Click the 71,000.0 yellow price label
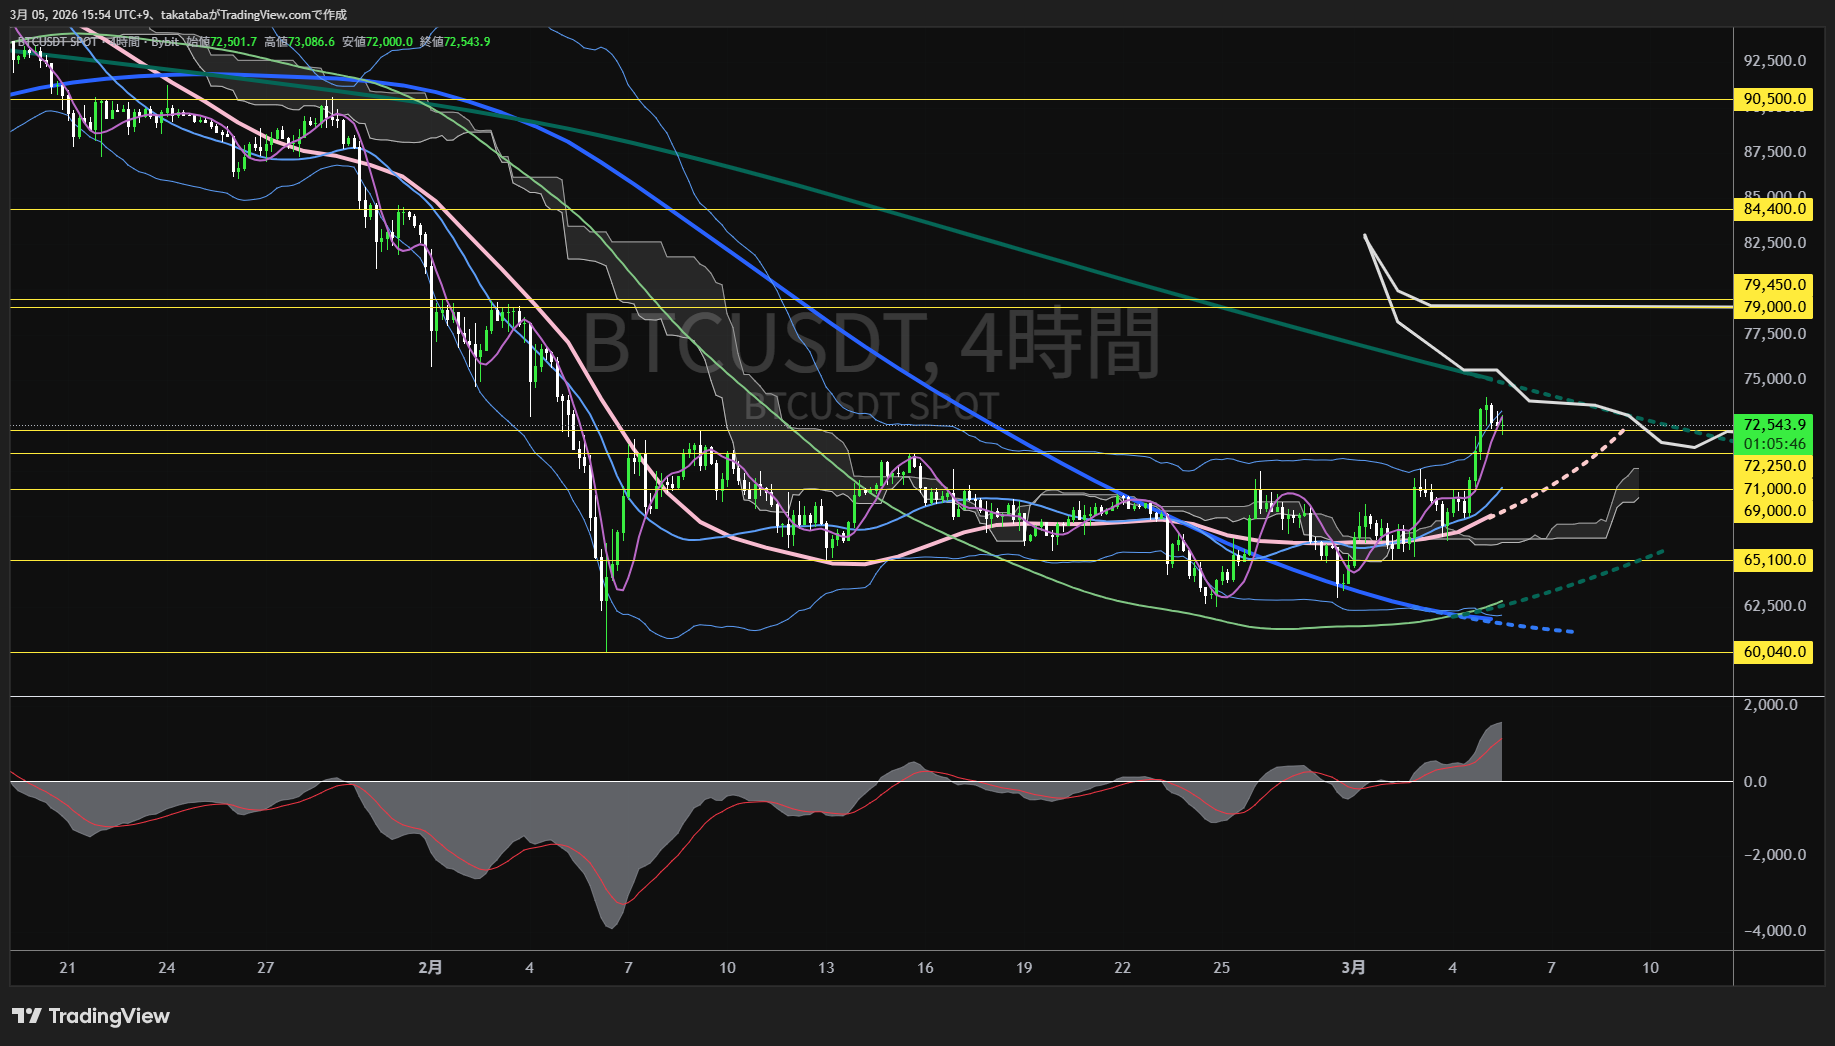 1774,489
